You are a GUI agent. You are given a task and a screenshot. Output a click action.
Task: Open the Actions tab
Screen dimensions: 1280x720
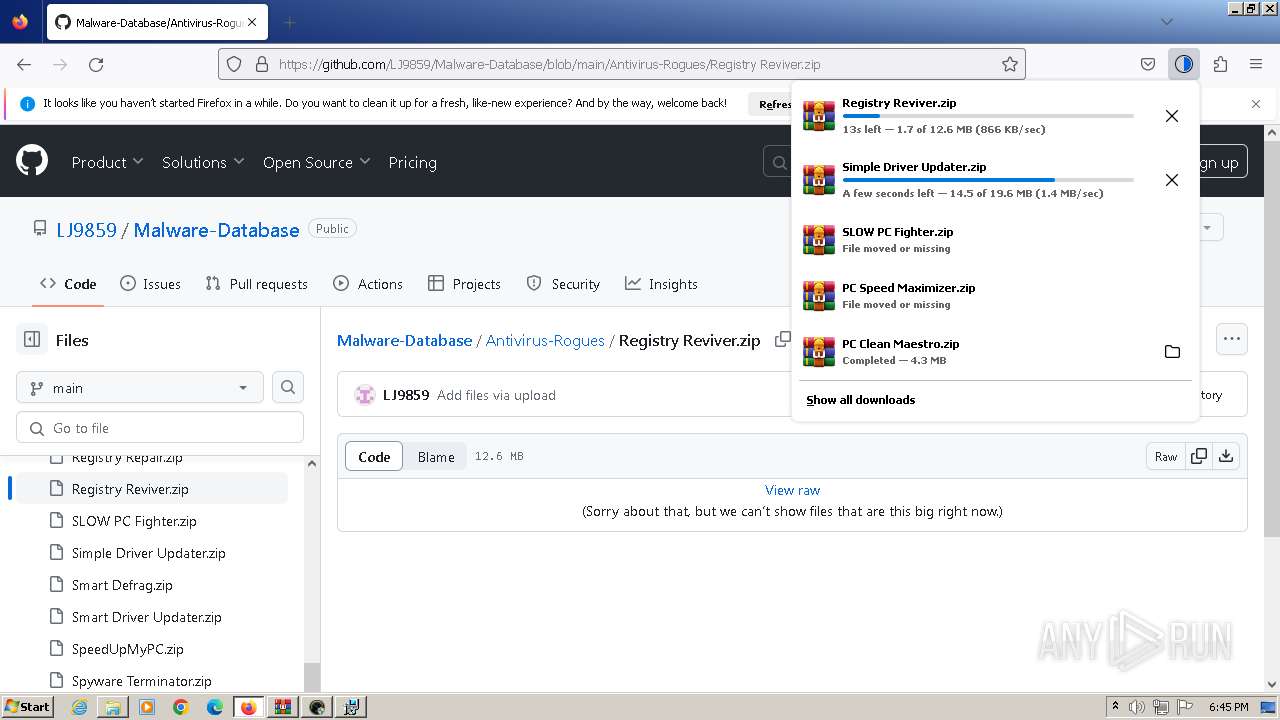click(367, 284)
